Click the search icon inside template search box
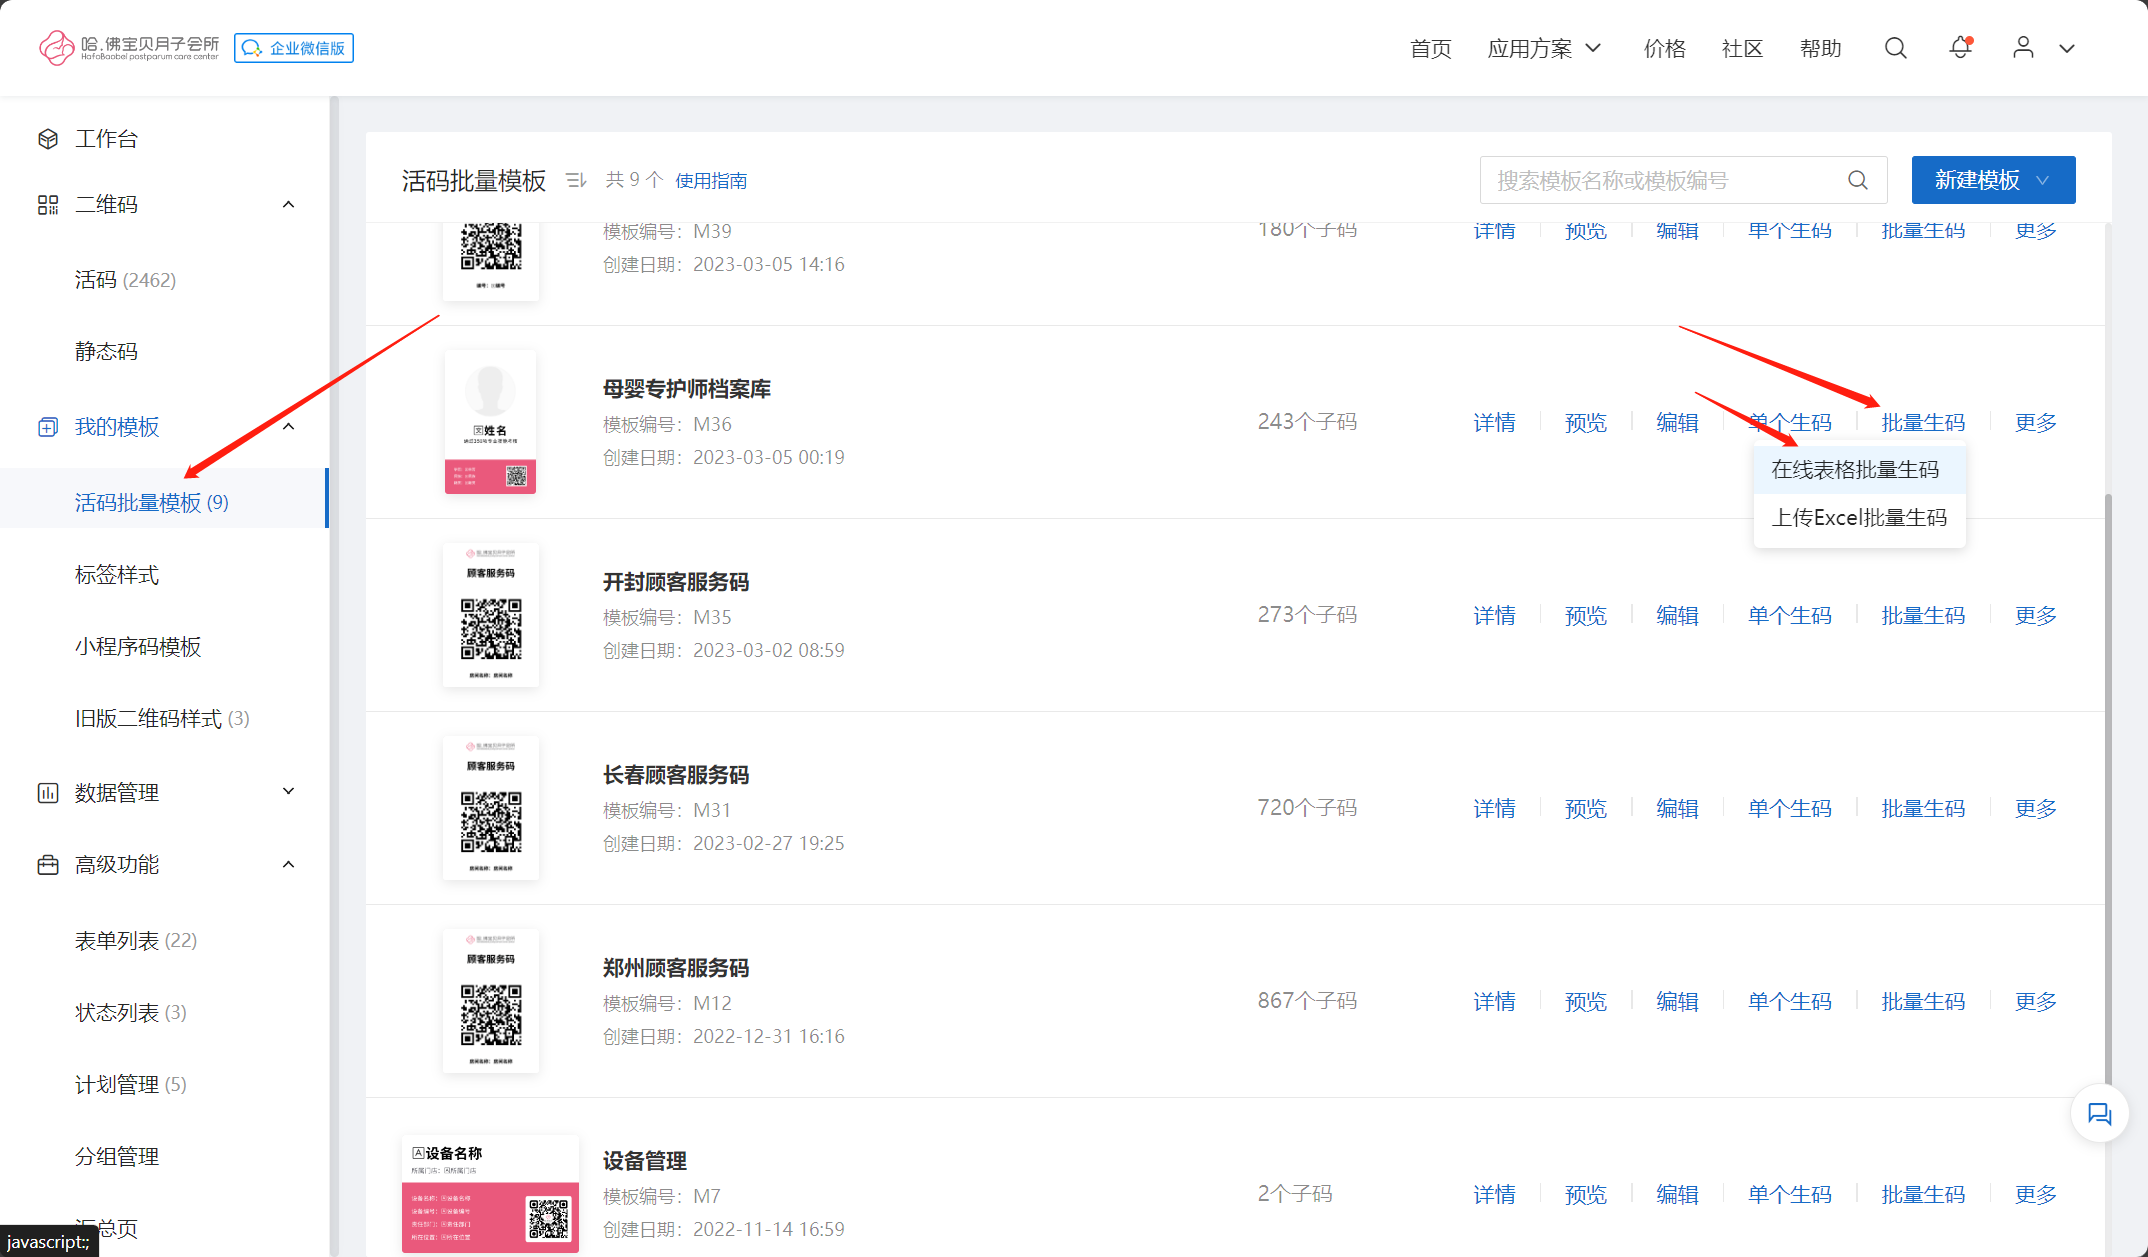Screen dimensions: 2148x1257 [x=1857, y=180]
